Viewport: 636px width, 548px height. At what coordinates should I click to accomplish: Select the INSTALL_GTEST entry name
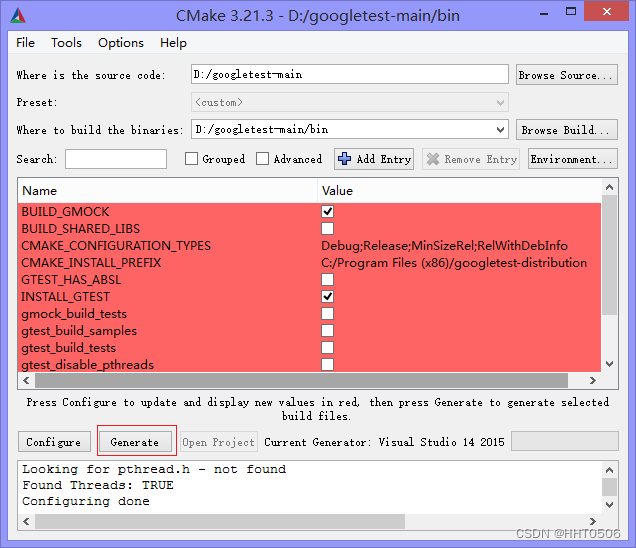click(65, 297)
